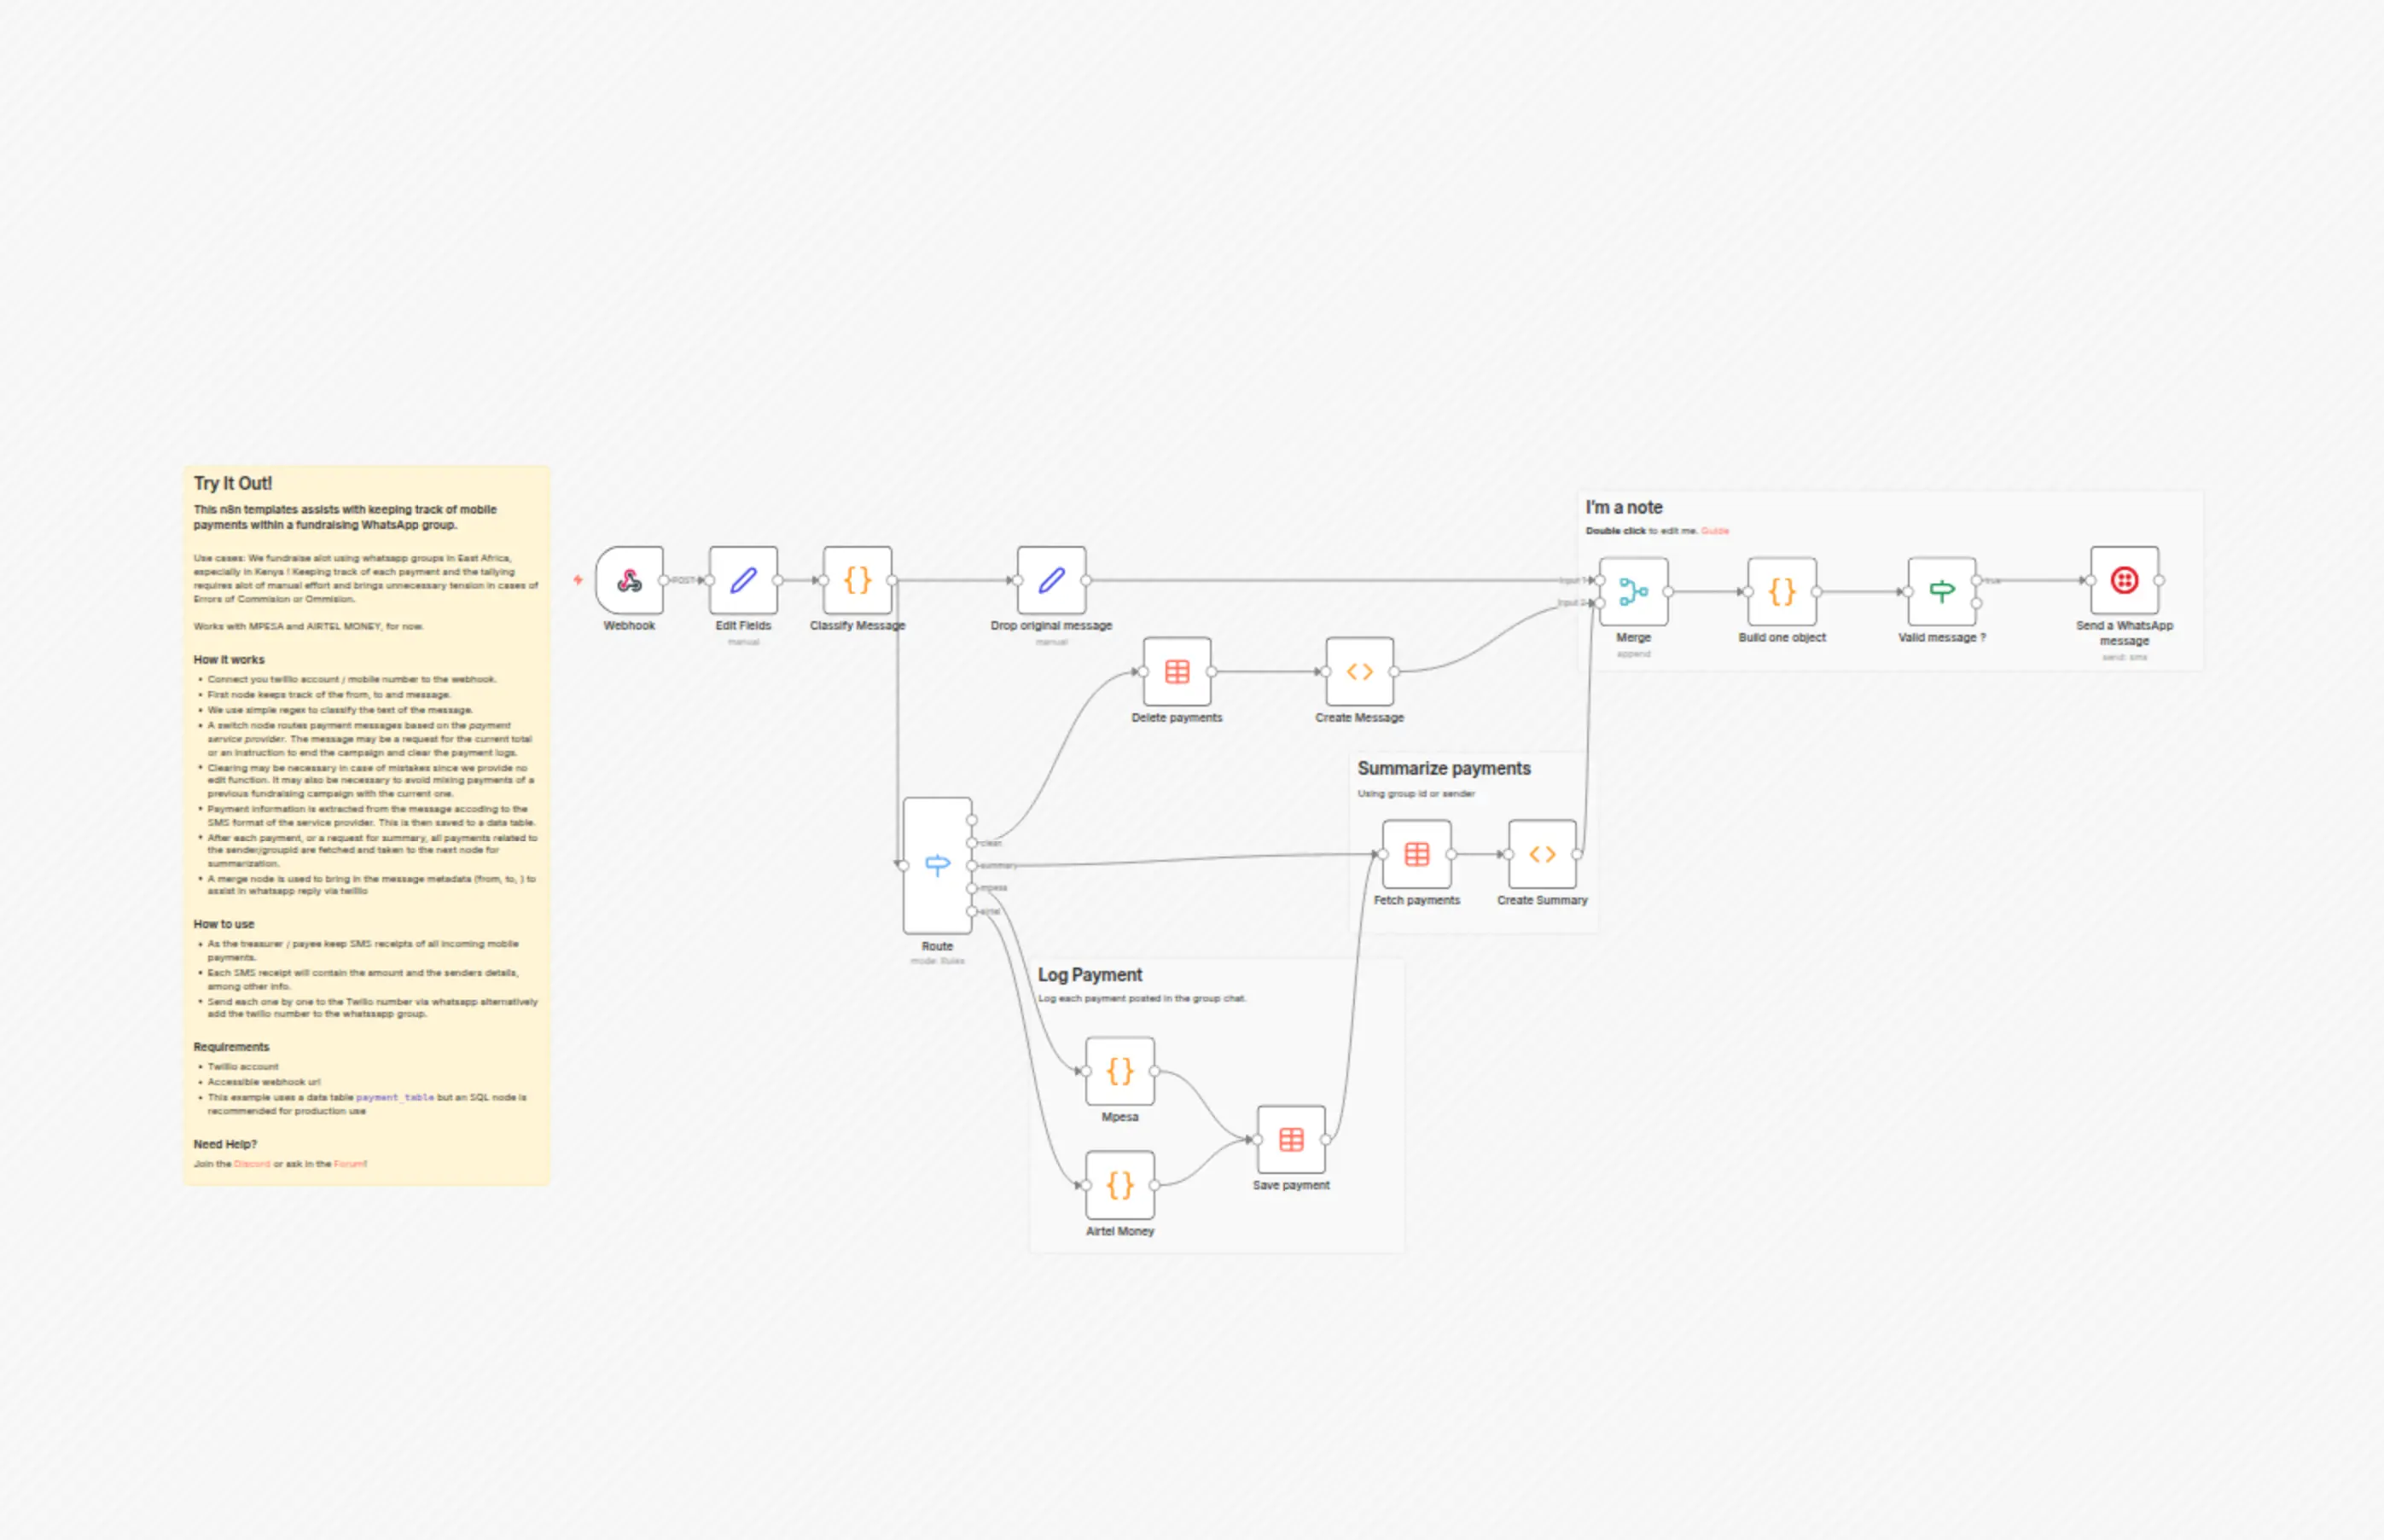Select the Log Payment sticky note title

point(1089,975)
